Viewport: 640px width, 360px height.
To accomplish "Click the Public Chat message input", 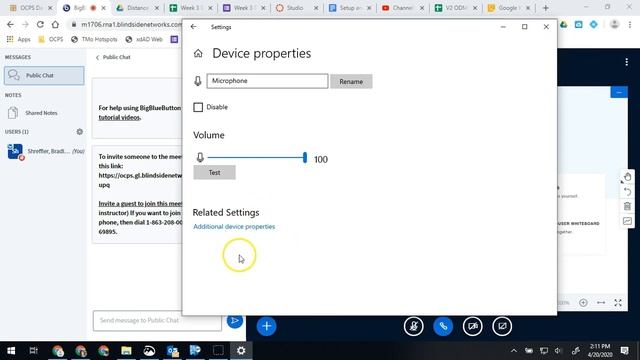I will 157,320.
